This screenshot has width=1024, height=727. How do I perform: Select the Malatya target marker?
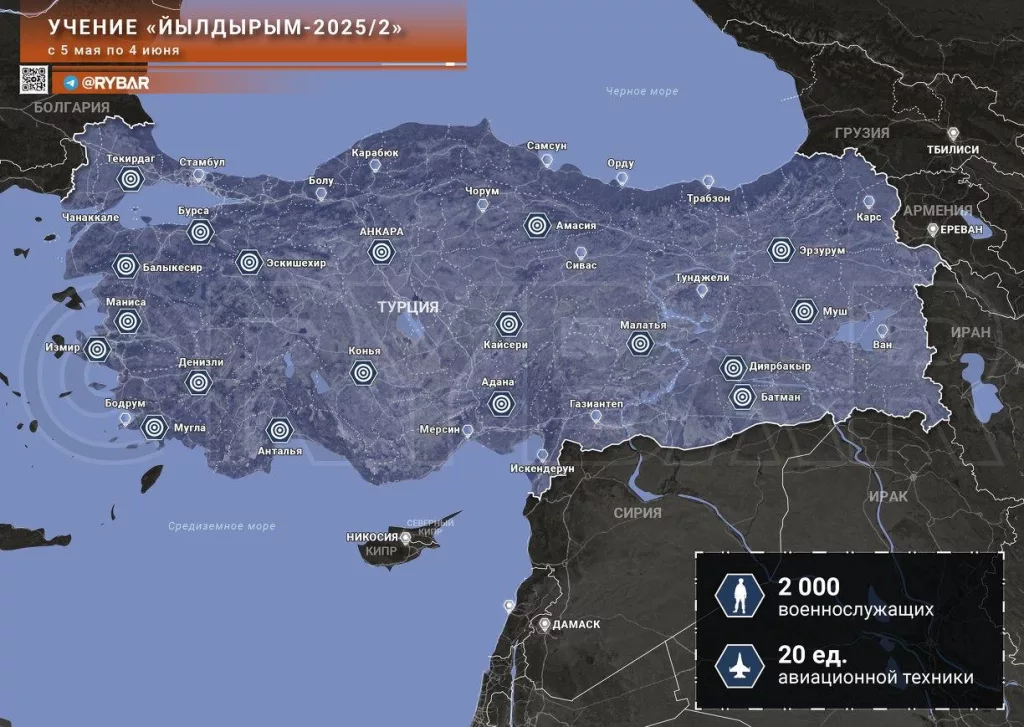point(640,344)
